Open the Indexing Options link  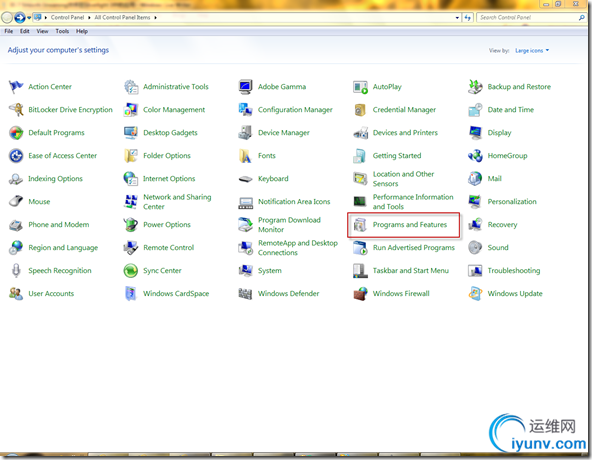(x=55, y=179)
